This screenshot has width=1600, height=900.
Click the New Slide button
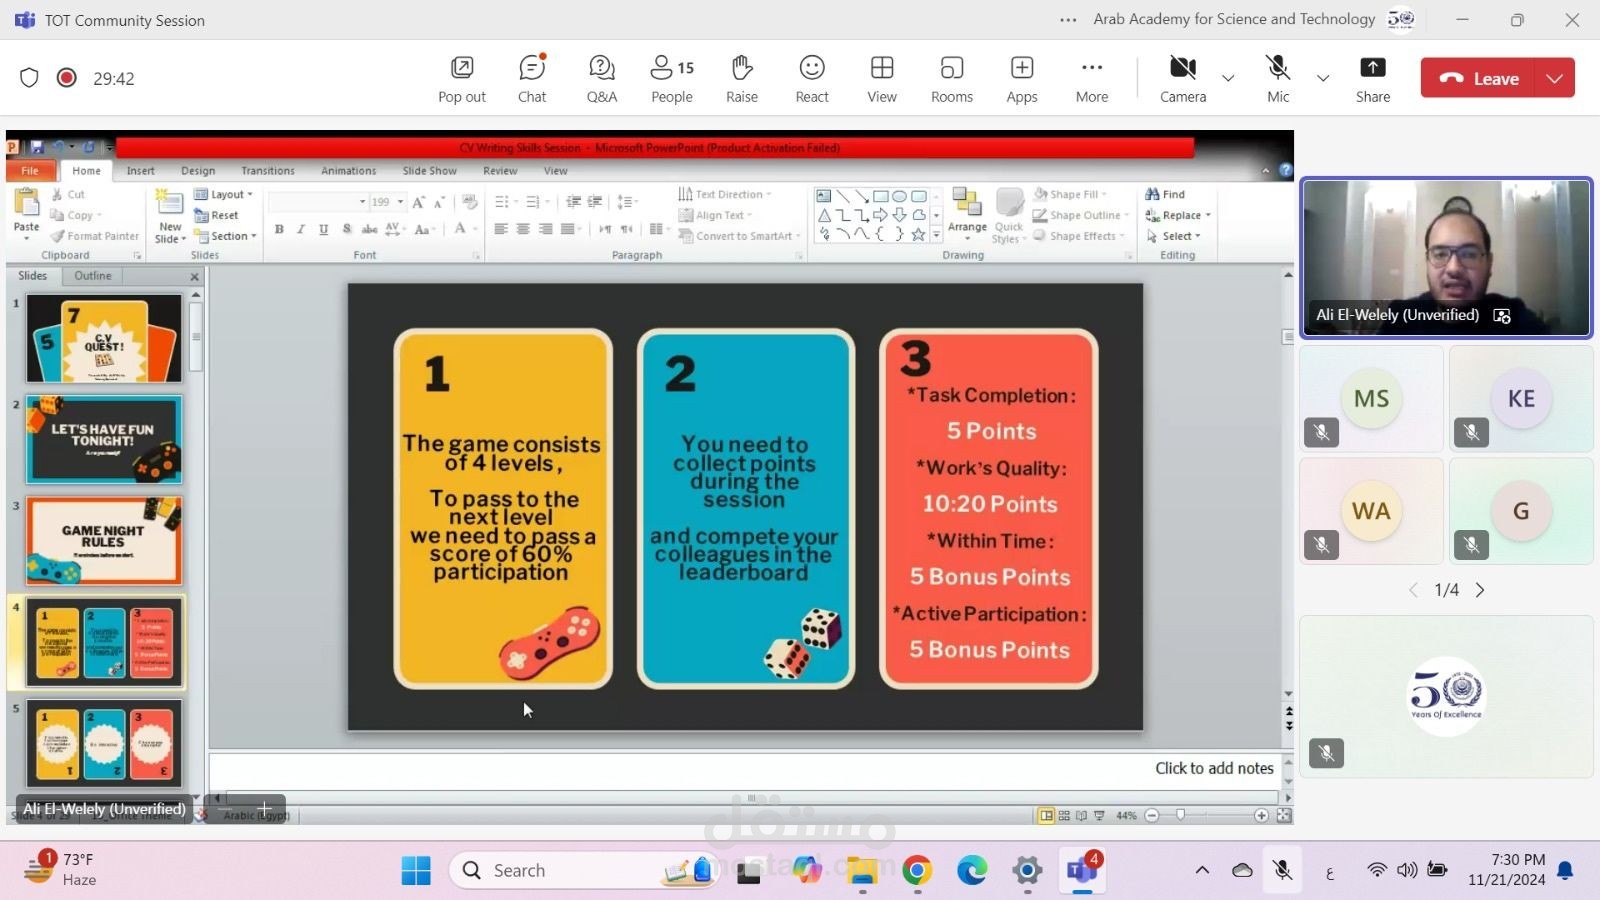tap(171, 217)
